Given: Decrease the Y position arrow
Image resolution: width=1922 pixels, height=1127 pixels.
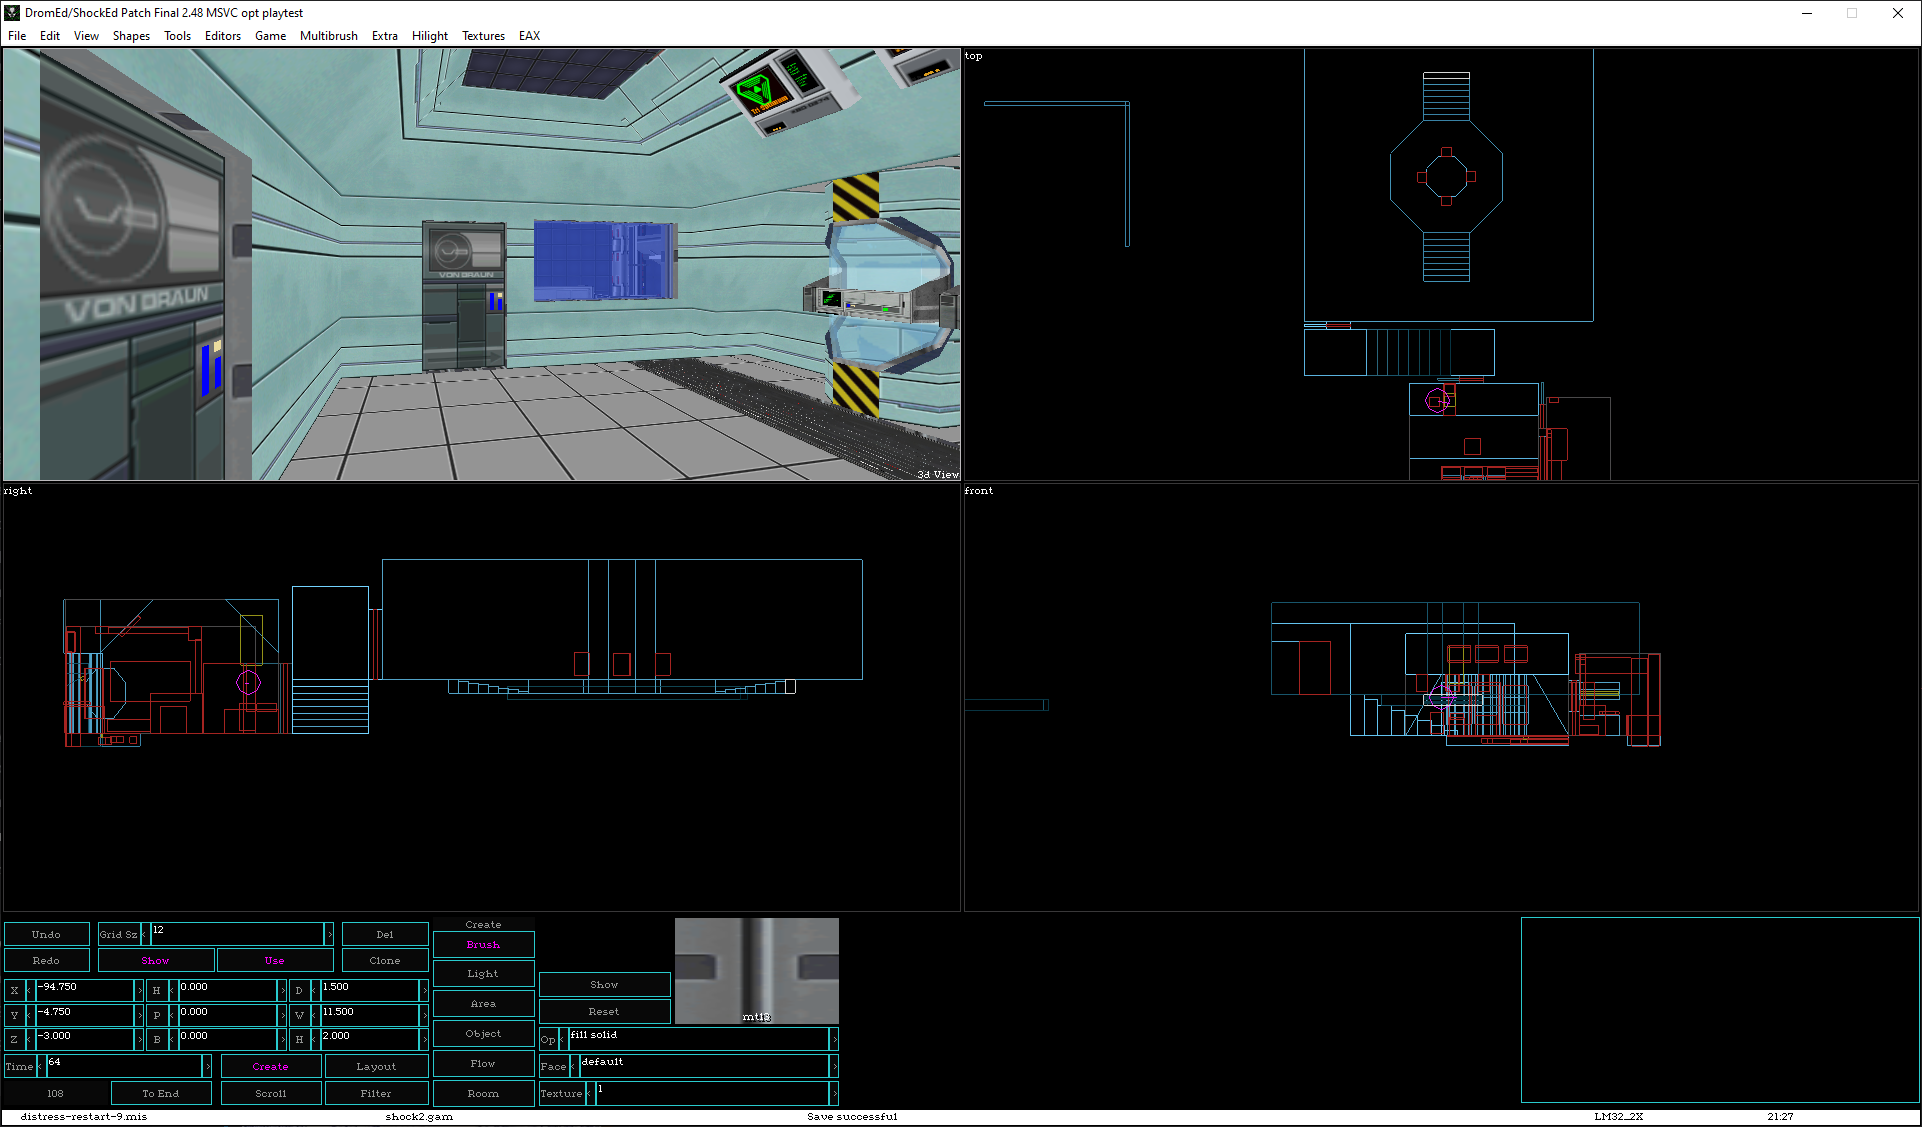Looking at the screenshot, I should (30, 1015).
